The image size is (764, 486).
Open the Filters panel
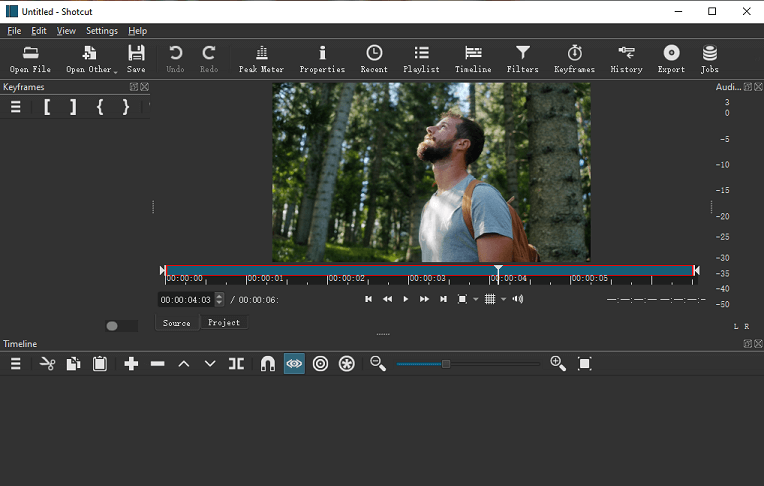[522, 59]
